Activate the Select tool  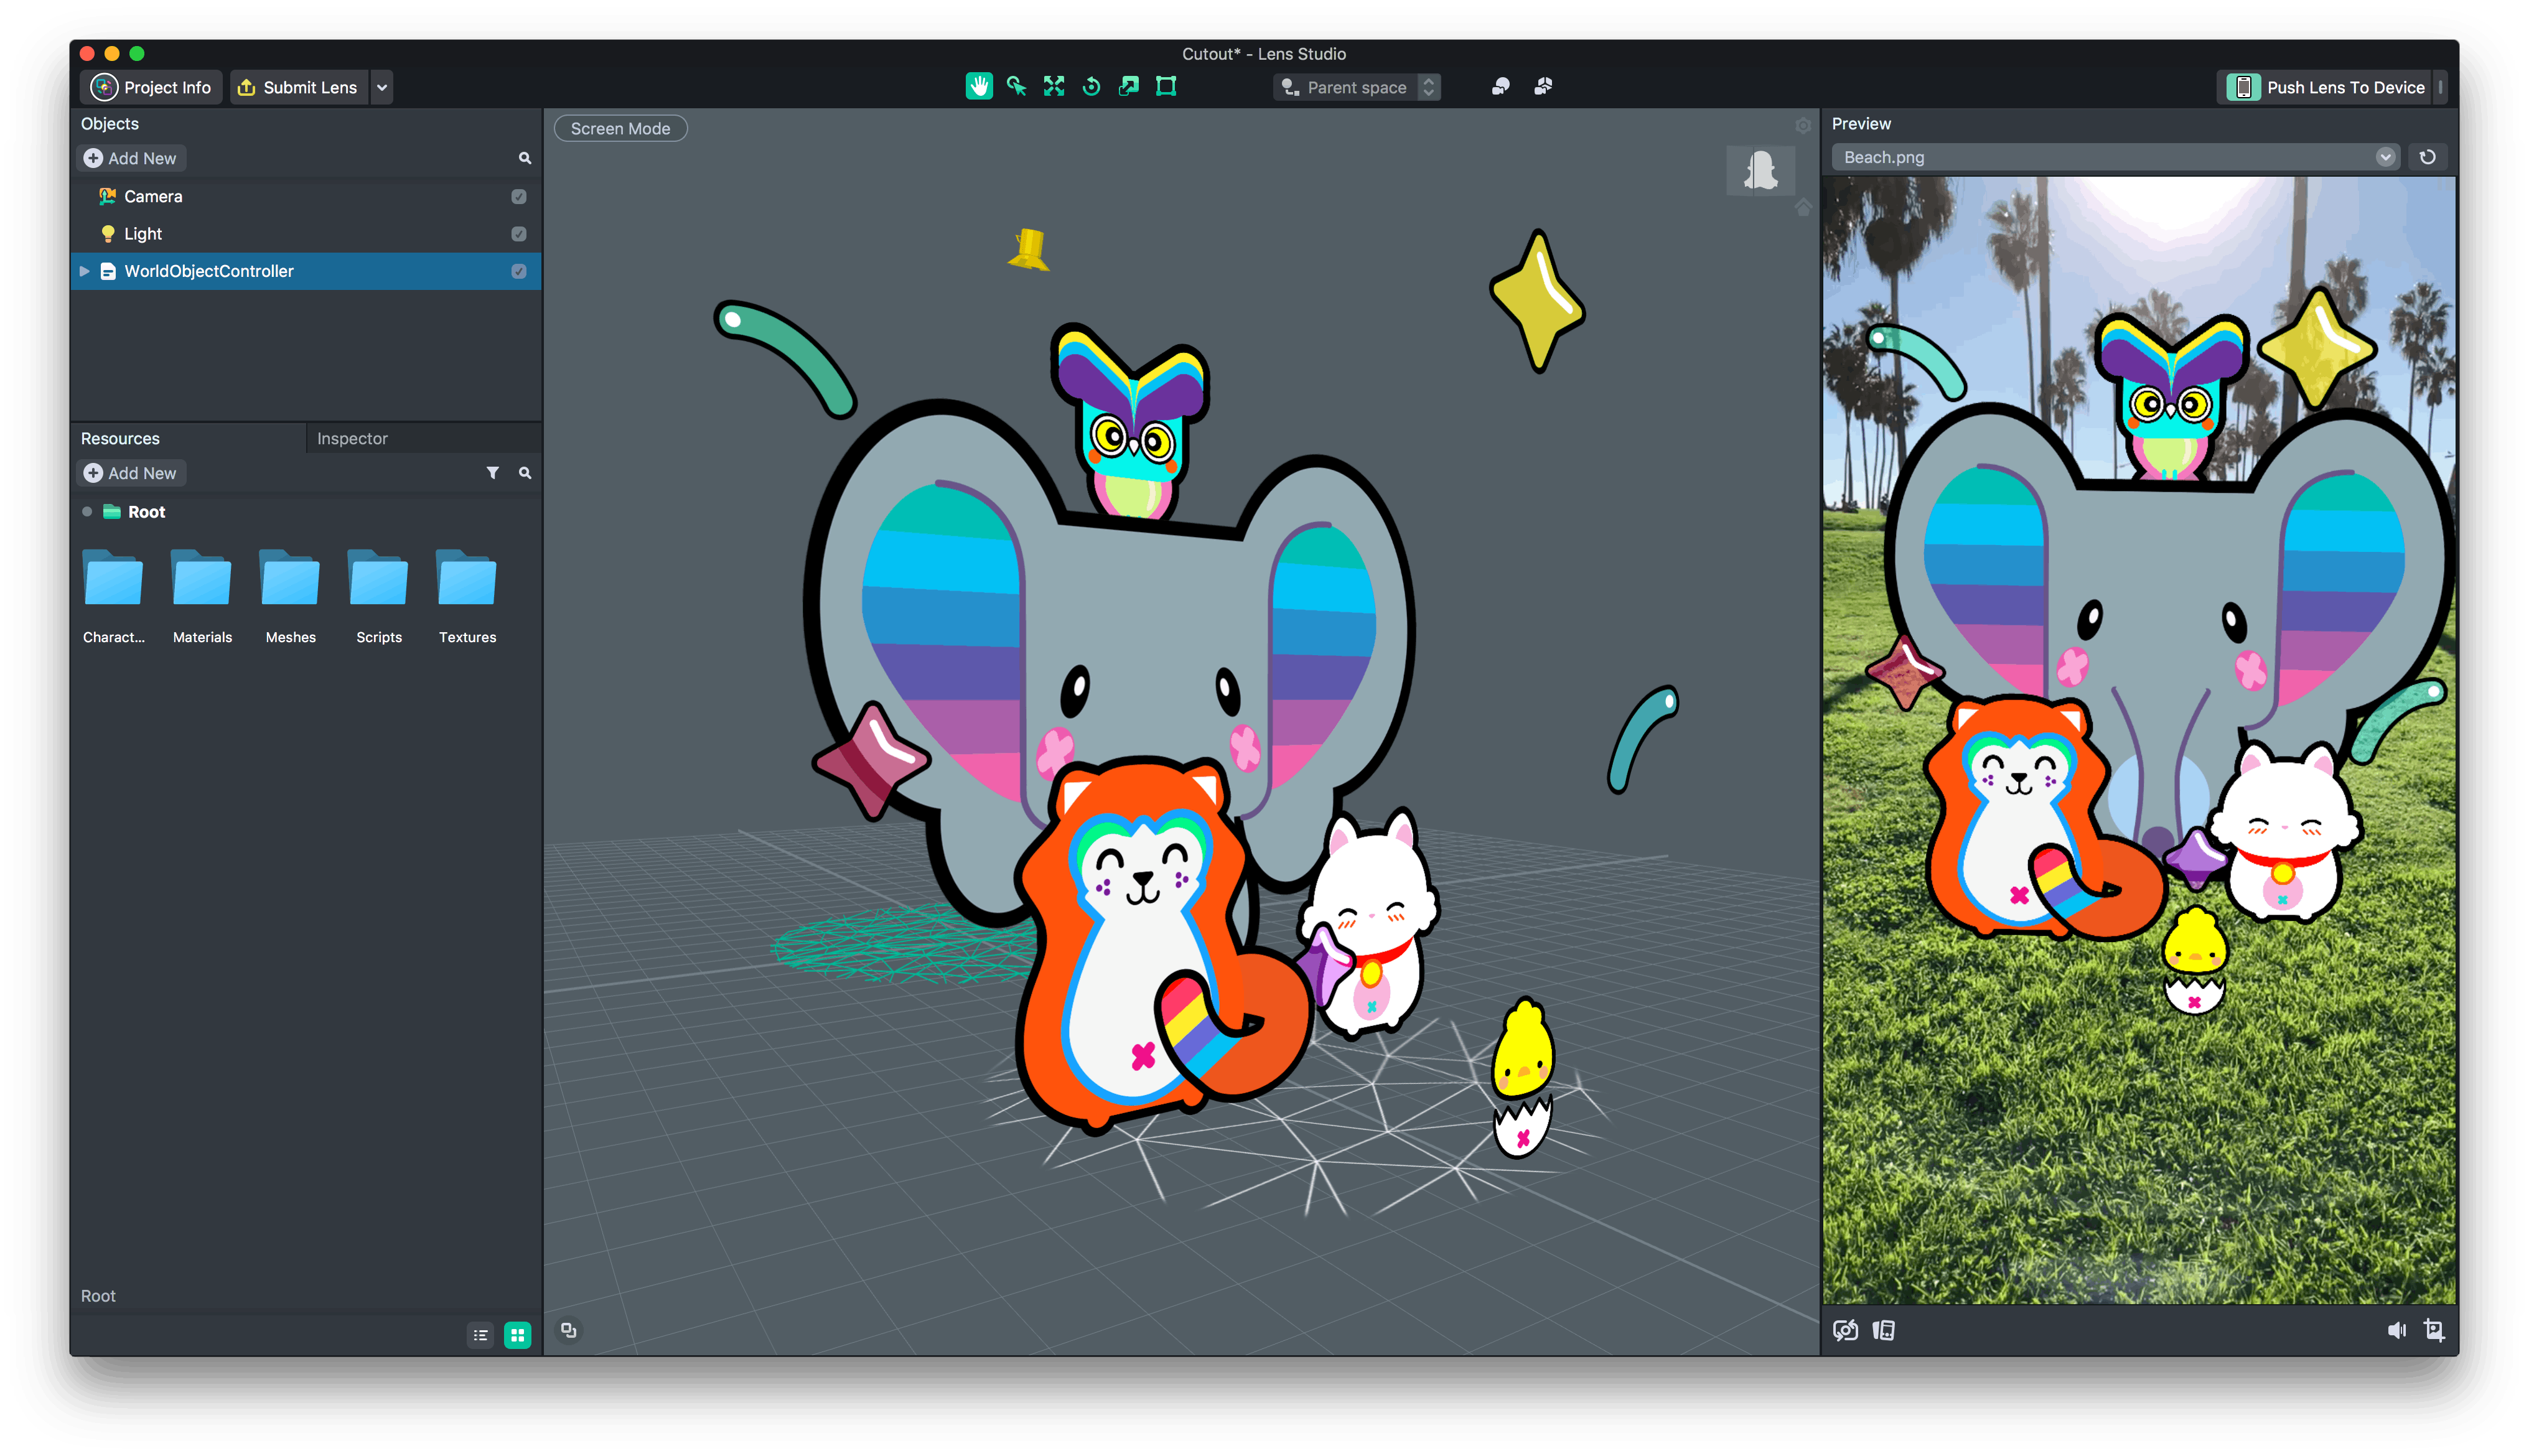tap(1016, 86)
